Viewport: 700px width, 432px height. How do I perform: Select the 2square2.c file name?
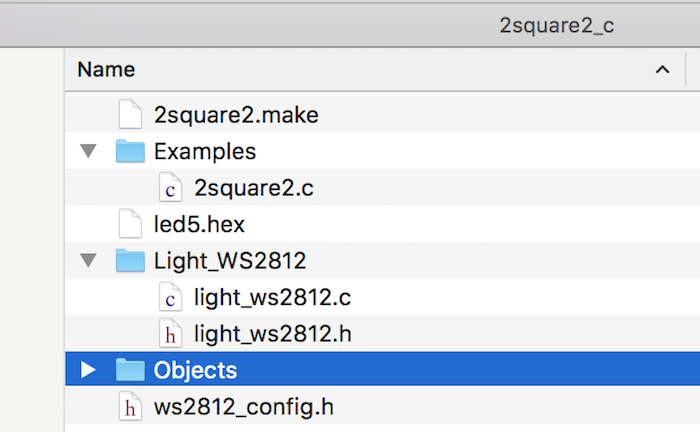click(x=254, y=188)
